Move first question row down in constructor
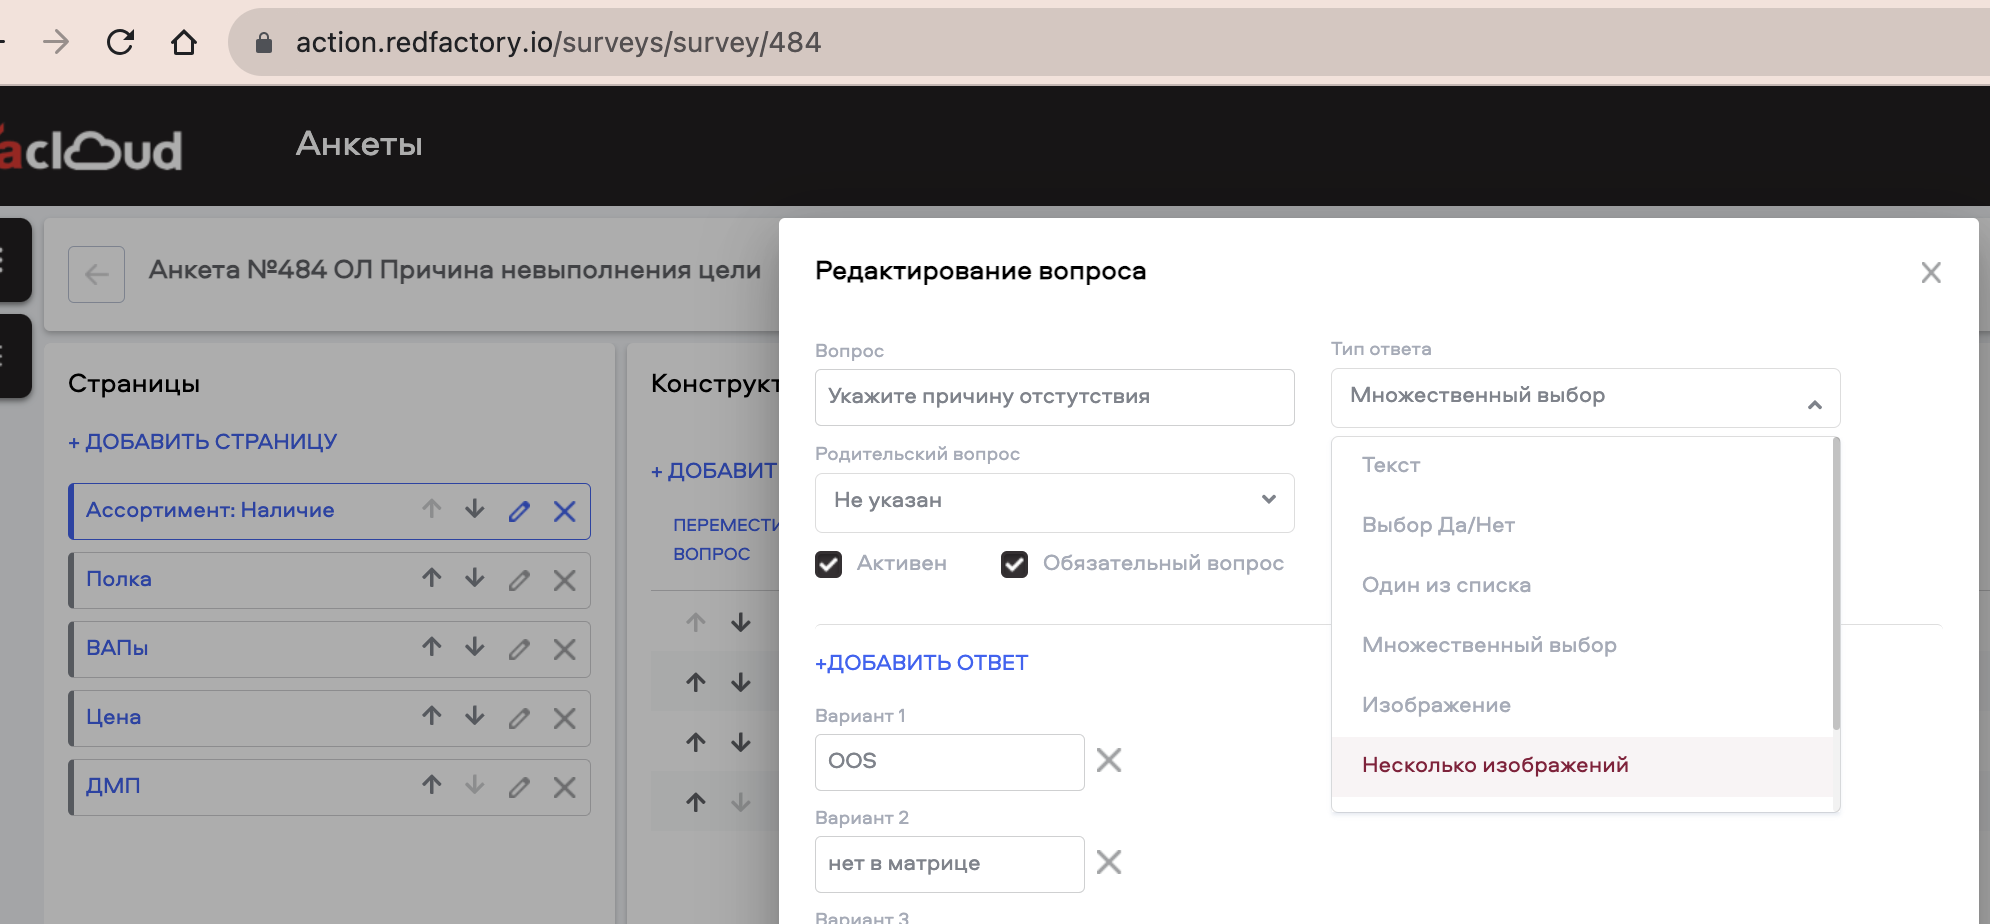1990x924 pixels. [741, 622]
